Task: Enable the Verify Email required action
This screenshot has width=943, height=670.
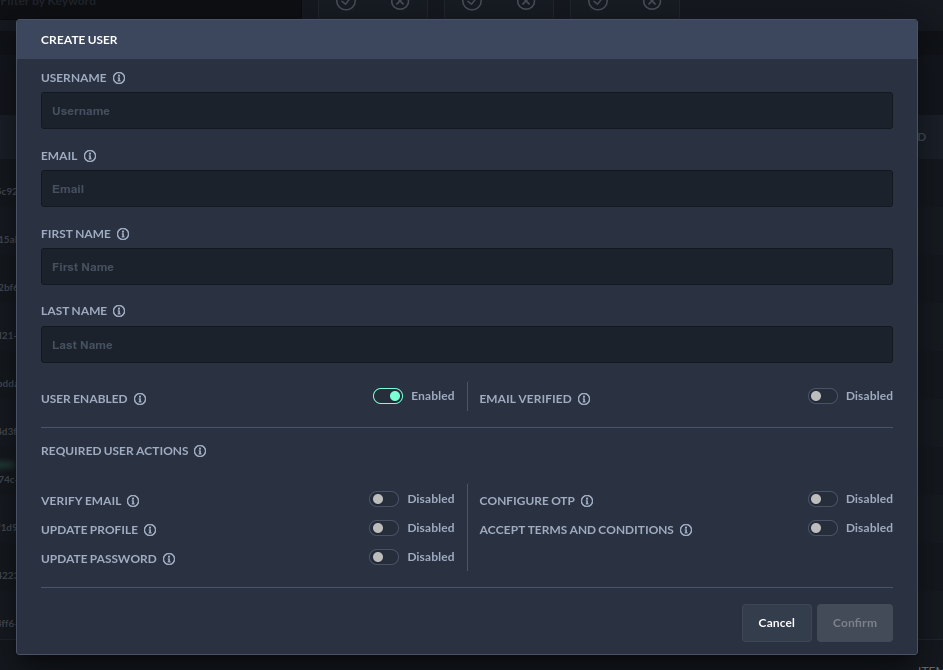Action: (x=384, y=499)
